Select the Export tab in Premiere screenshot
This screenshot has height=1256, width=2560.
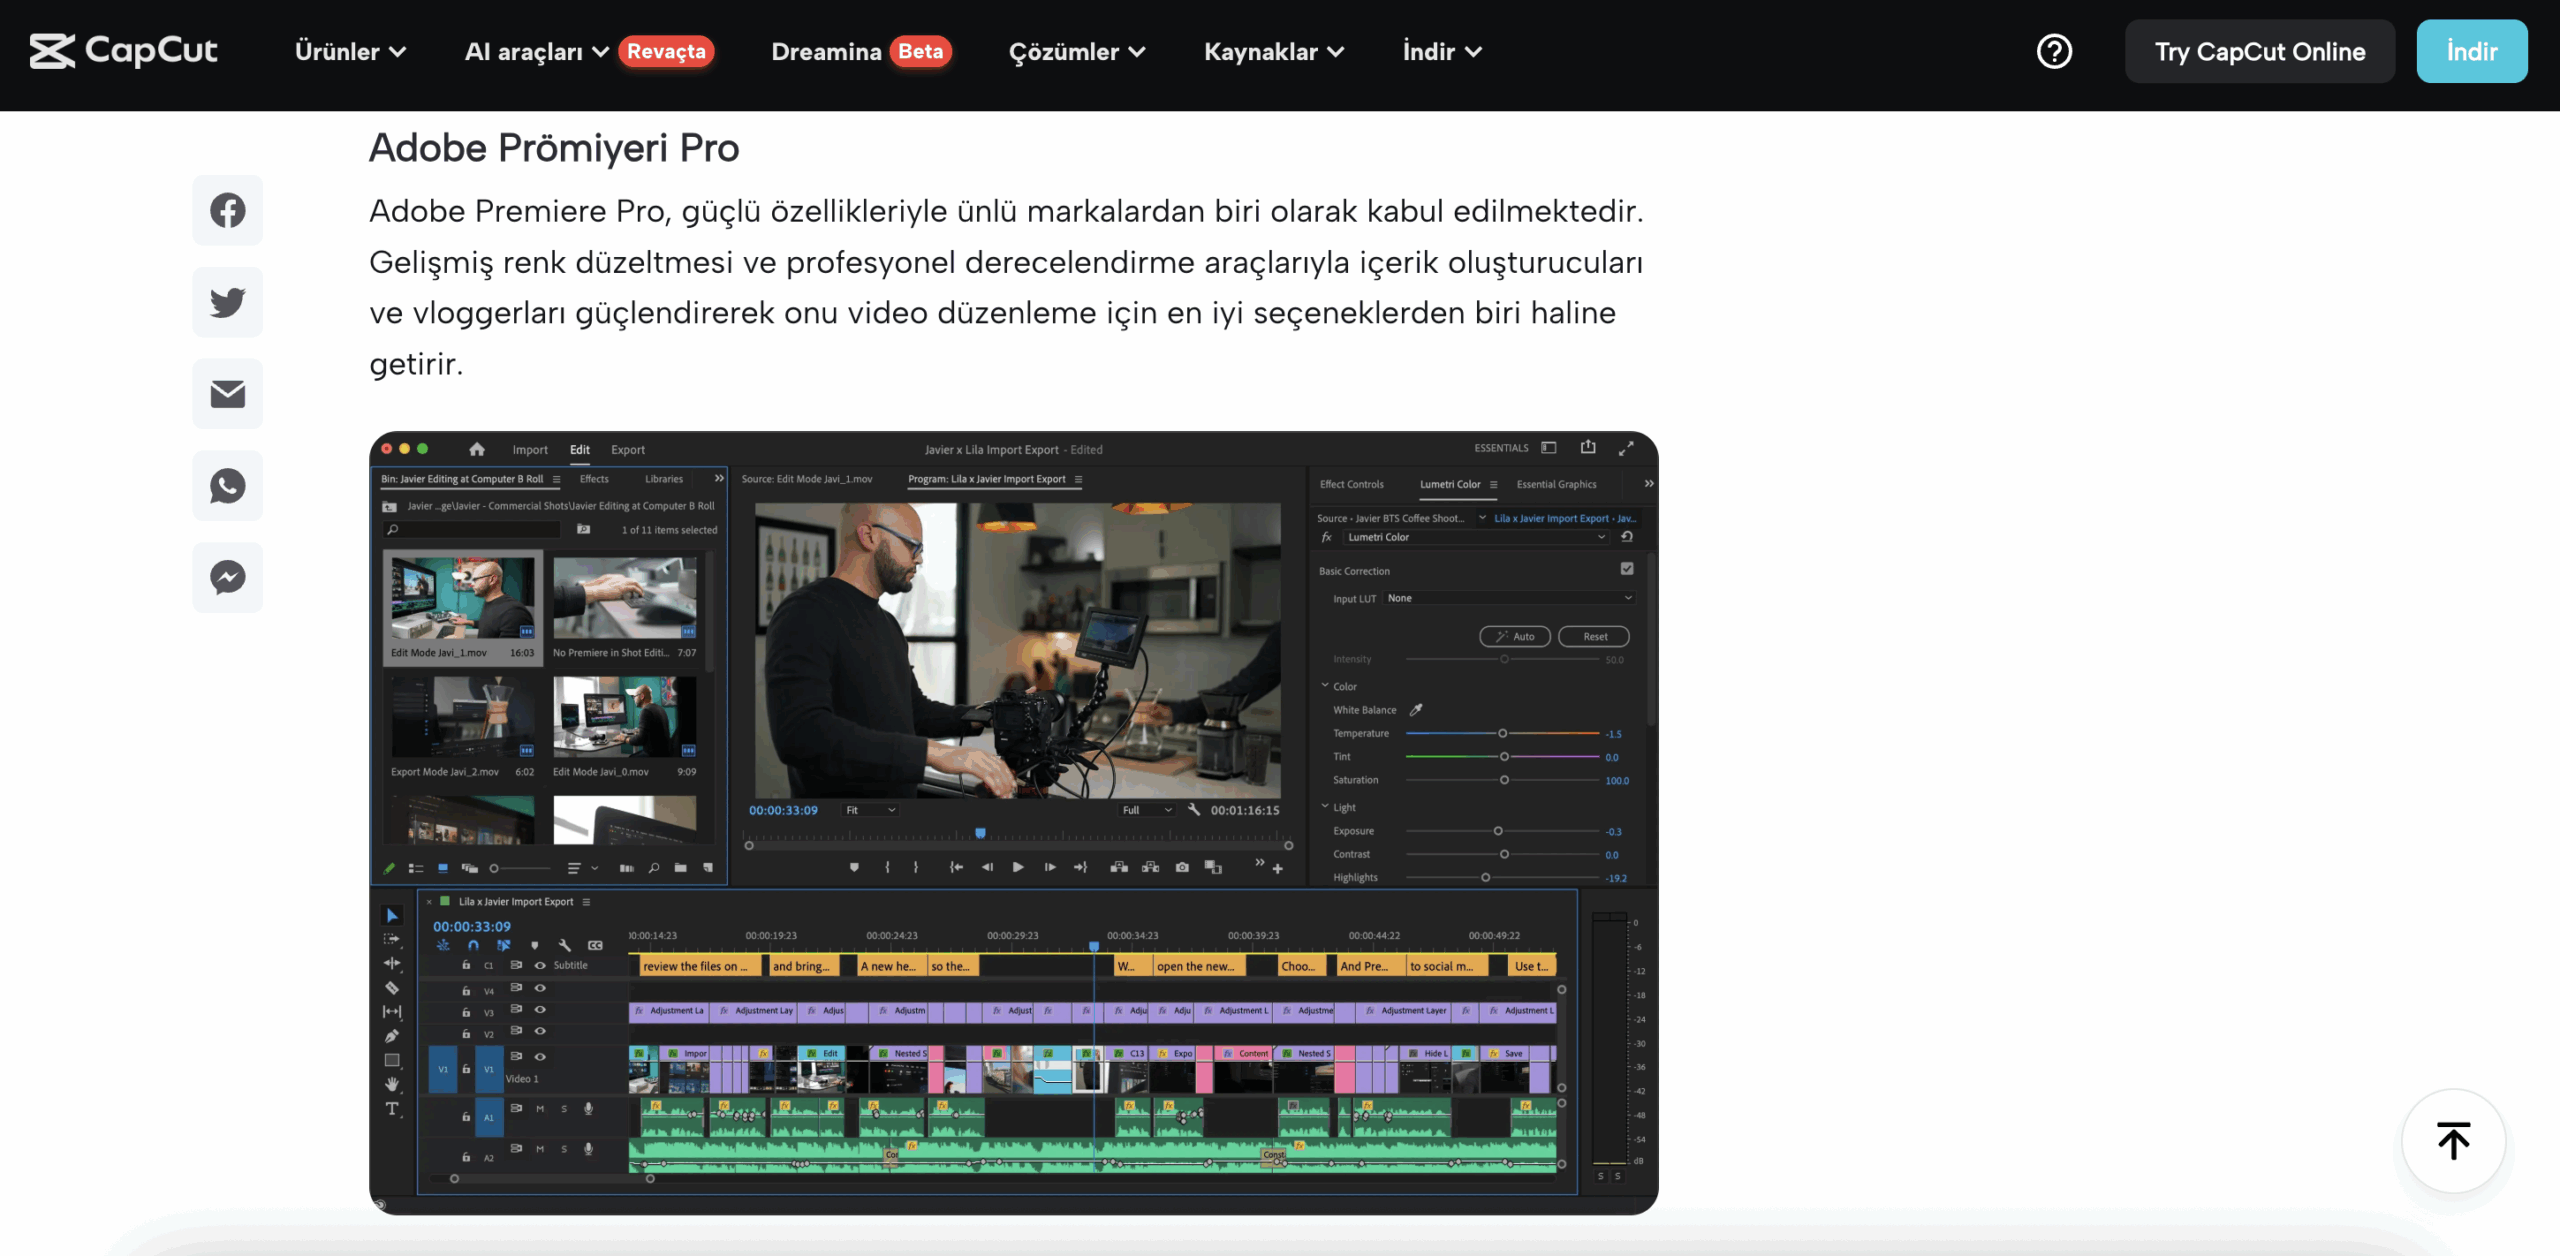[x=628, y=450]
